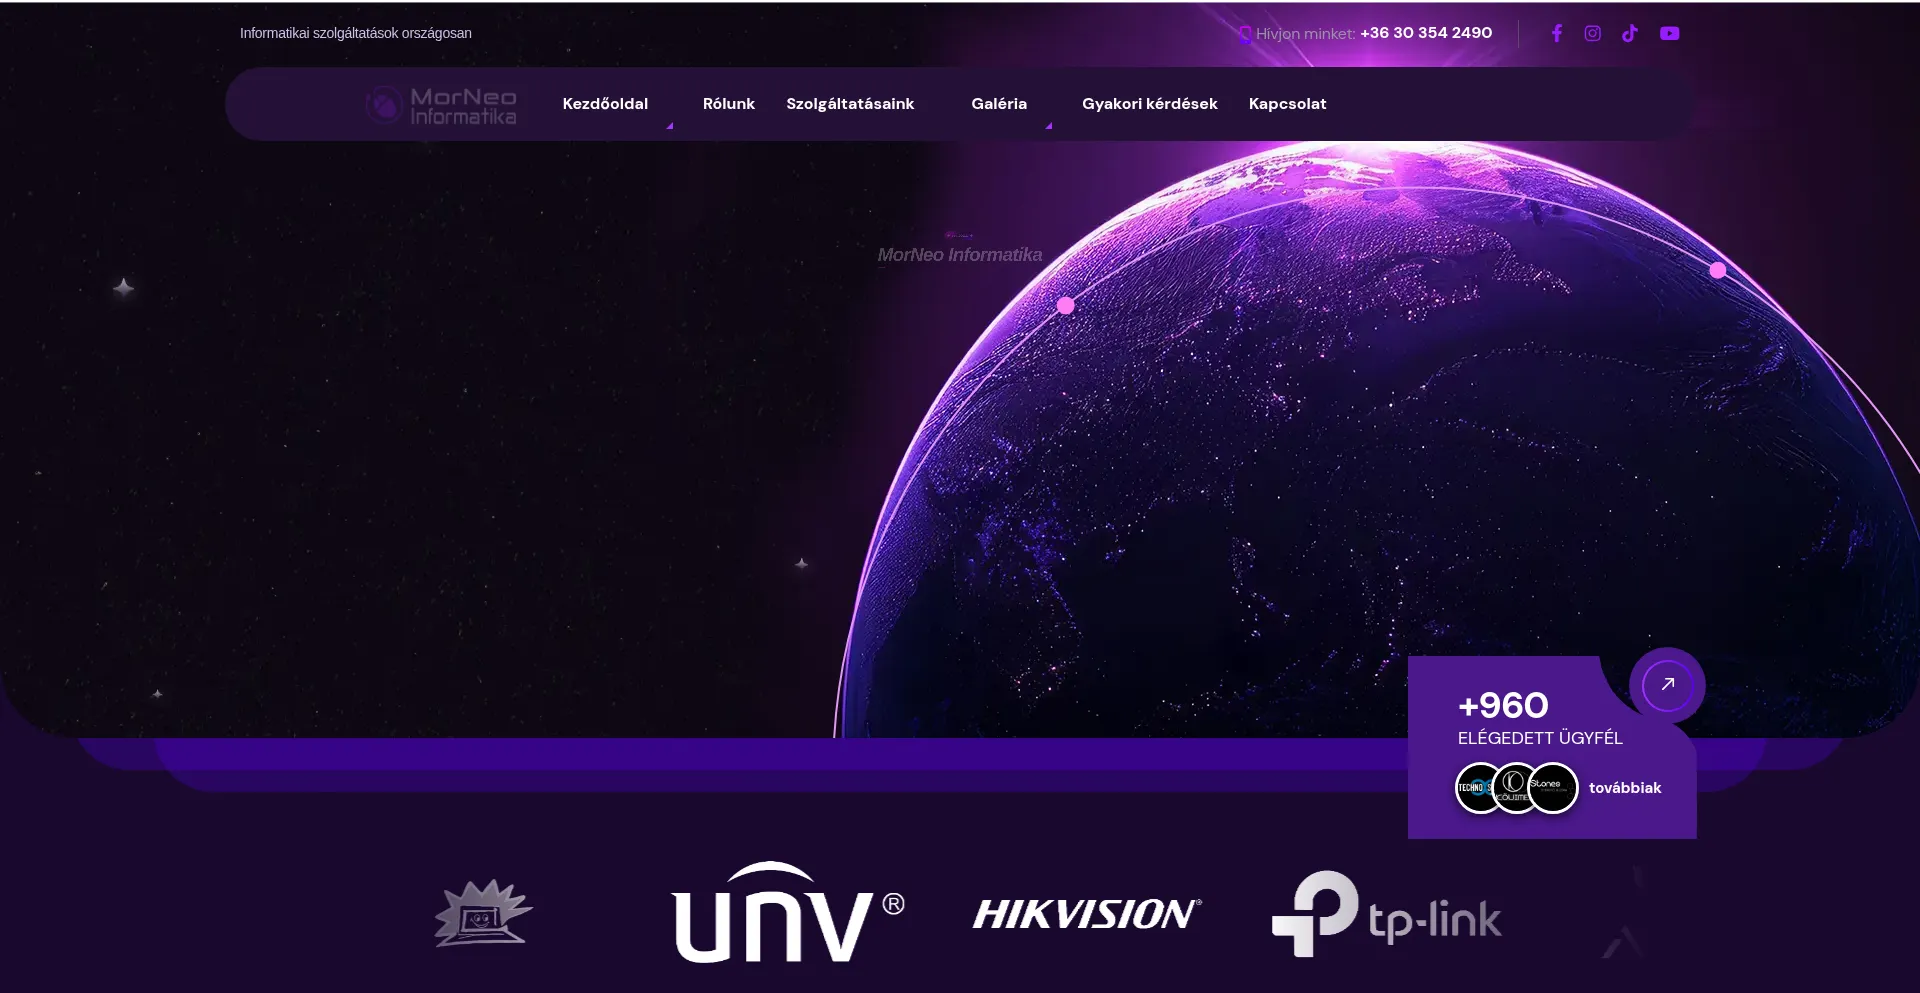
Task: Click the diagonal arrow circle icon
Action: [1667, 685]
